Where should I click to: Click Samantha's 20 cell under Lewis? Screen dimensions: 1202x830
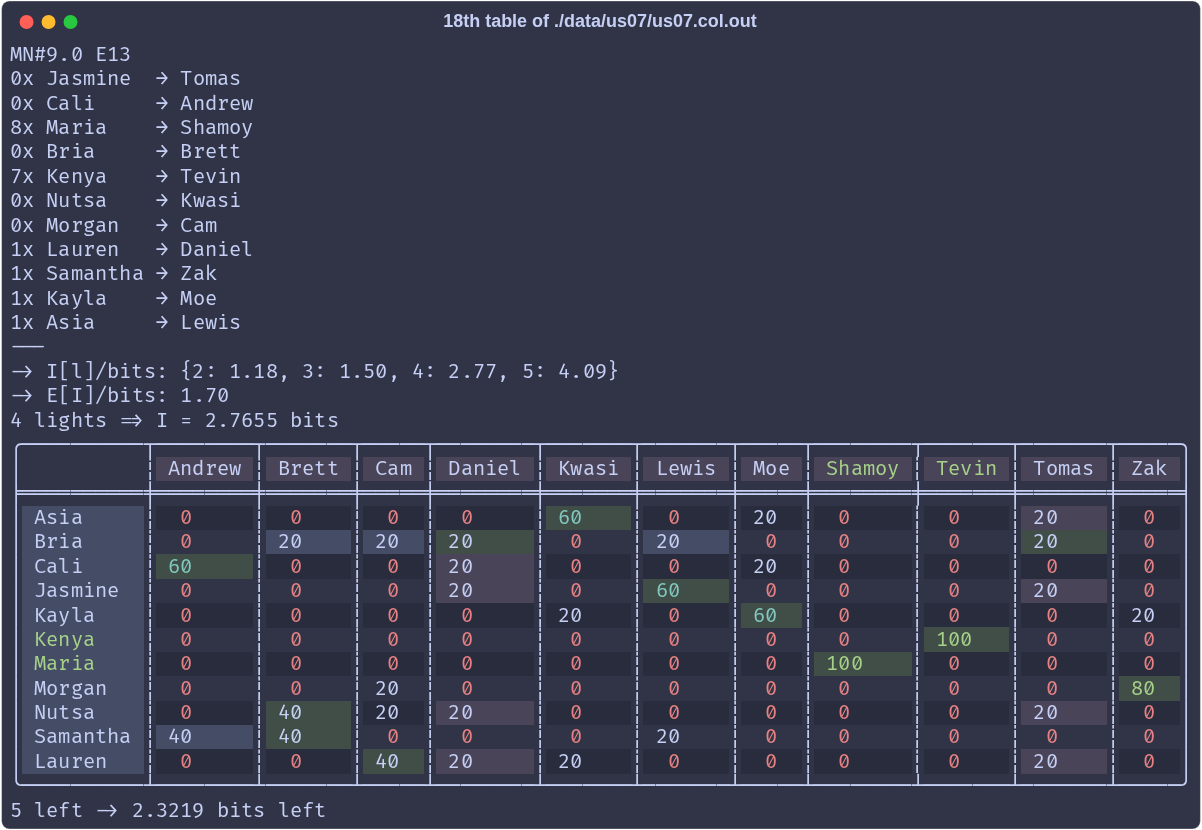(x=686, y=736)
